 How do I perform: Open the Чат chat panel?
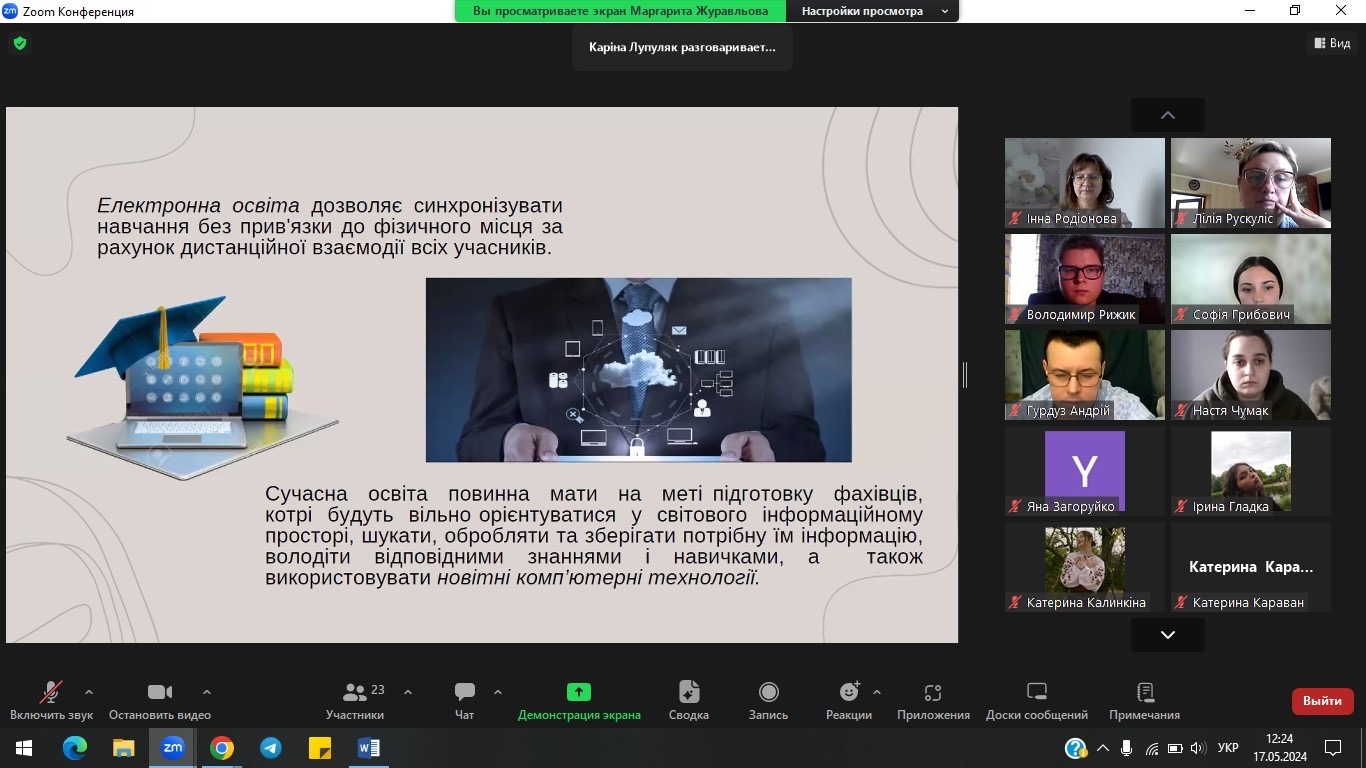pos(465,700)
